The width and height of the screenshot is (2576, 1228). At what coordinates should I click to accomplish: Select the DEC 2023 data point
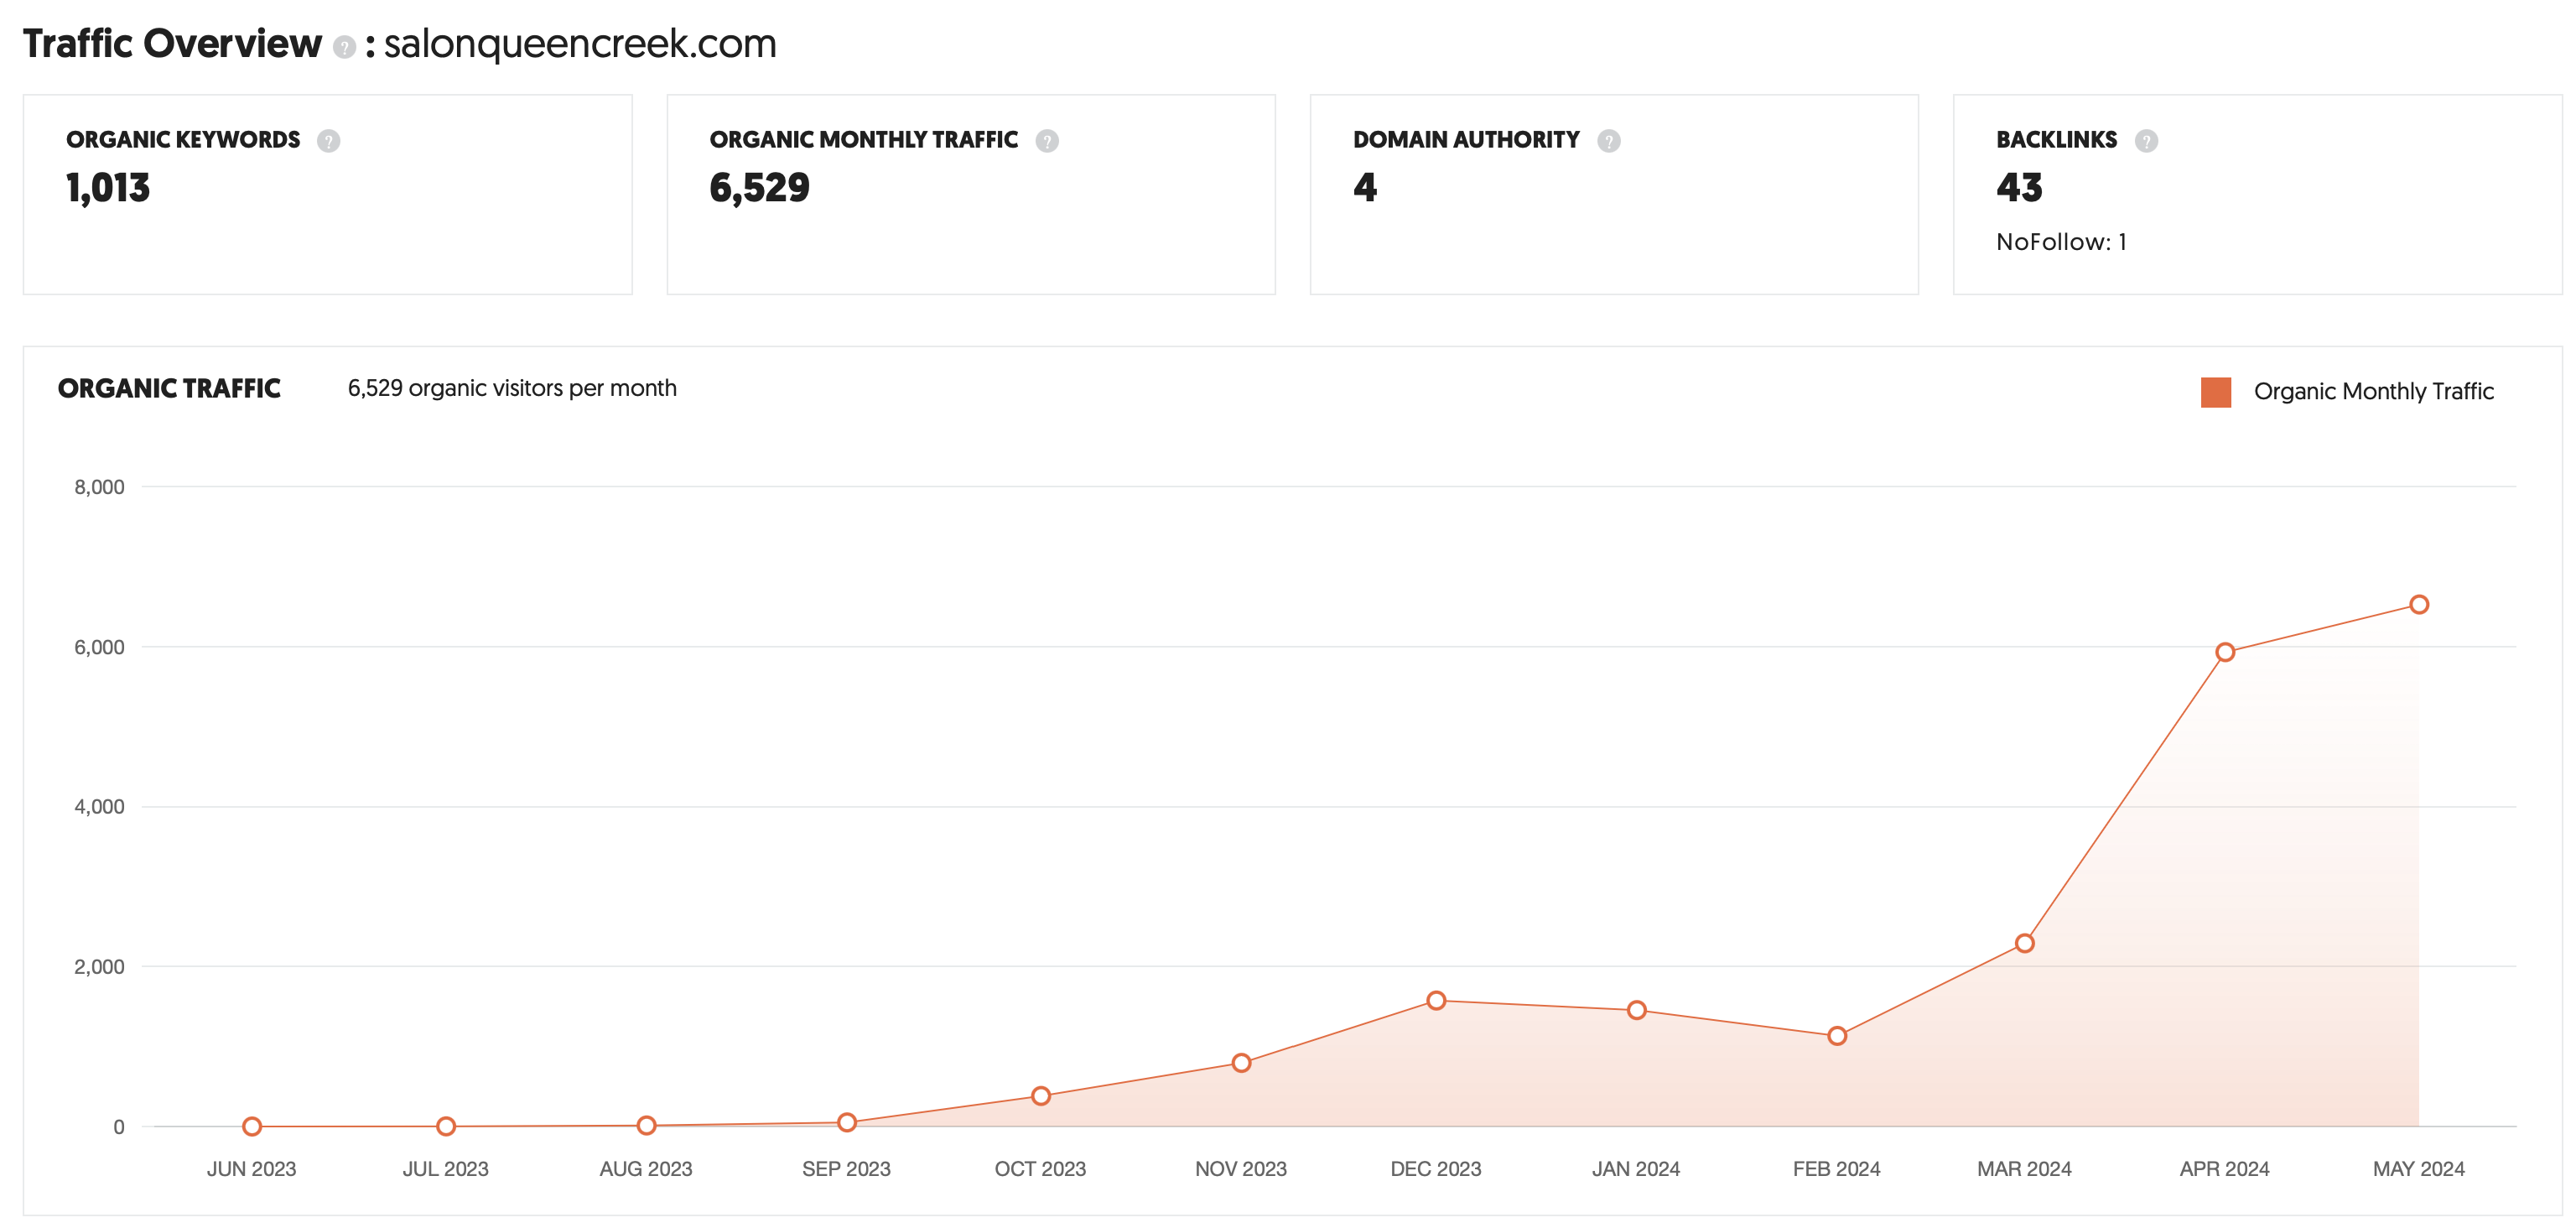point(1435,1000)
